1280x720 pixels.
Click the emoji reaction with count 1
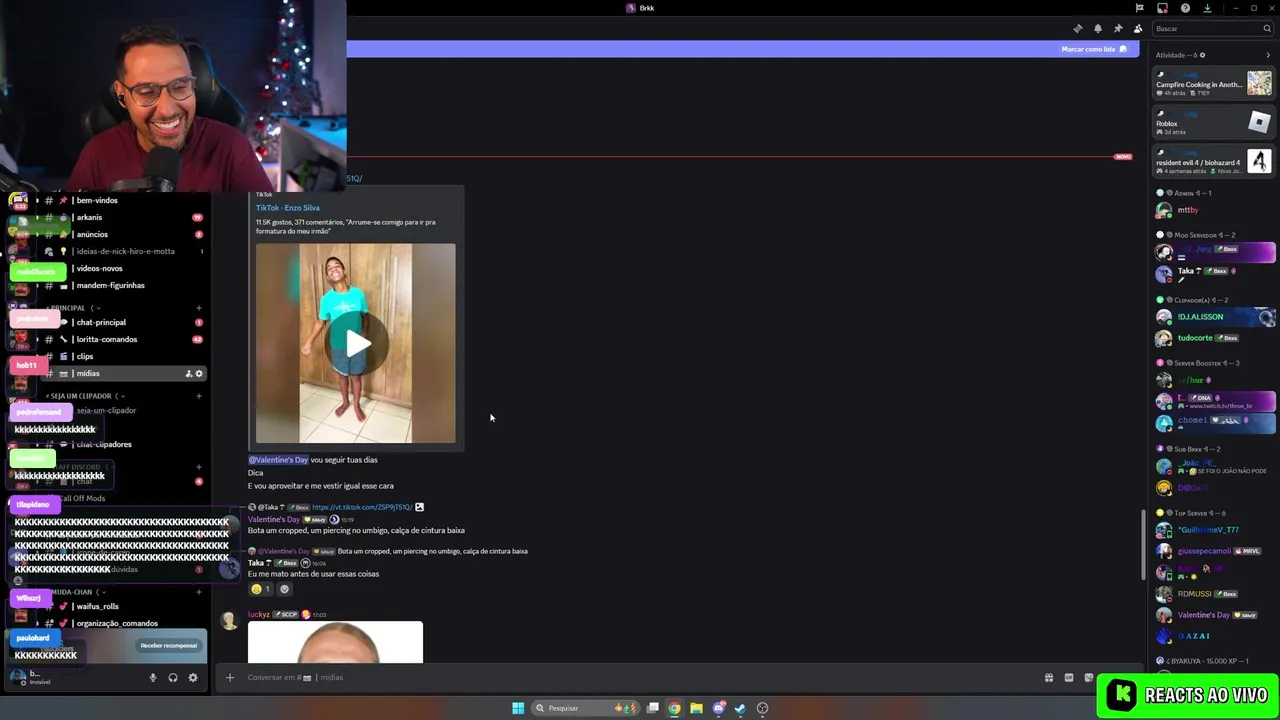pos(260,589)
